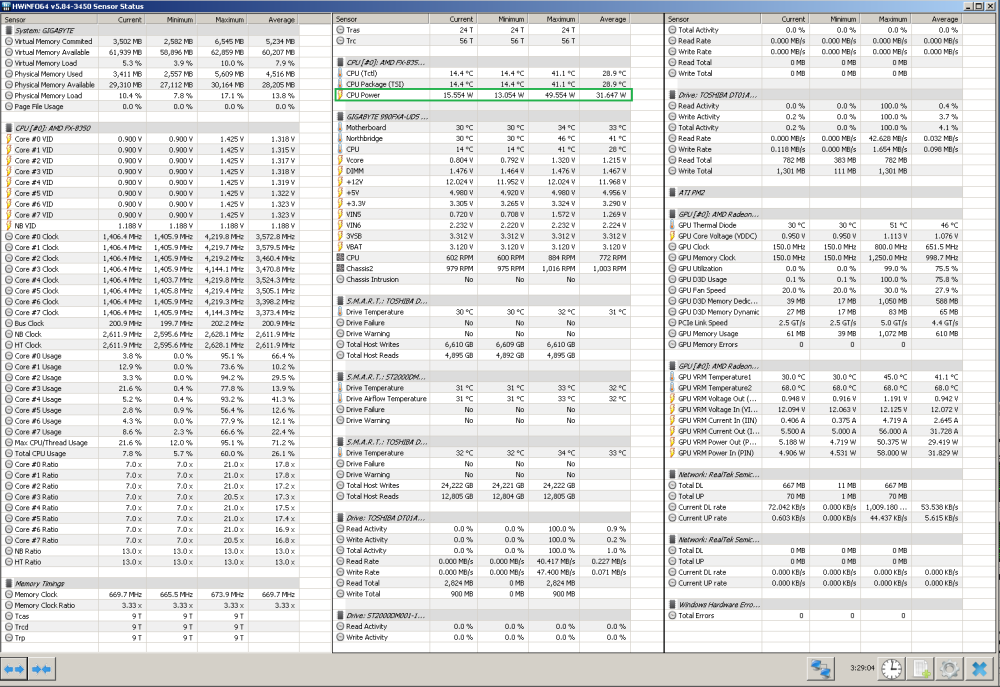The height and width of the screenshot is (687, 1000).
Task: Click the Maximum column header above Tras row
Action: coord(554,19)
